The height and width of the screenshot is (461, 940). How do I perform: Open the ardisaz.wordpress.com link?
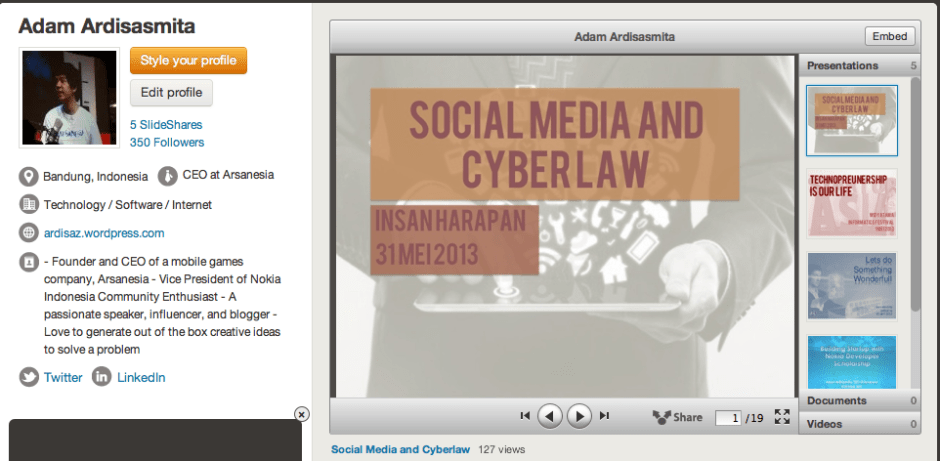coord(104,233)
